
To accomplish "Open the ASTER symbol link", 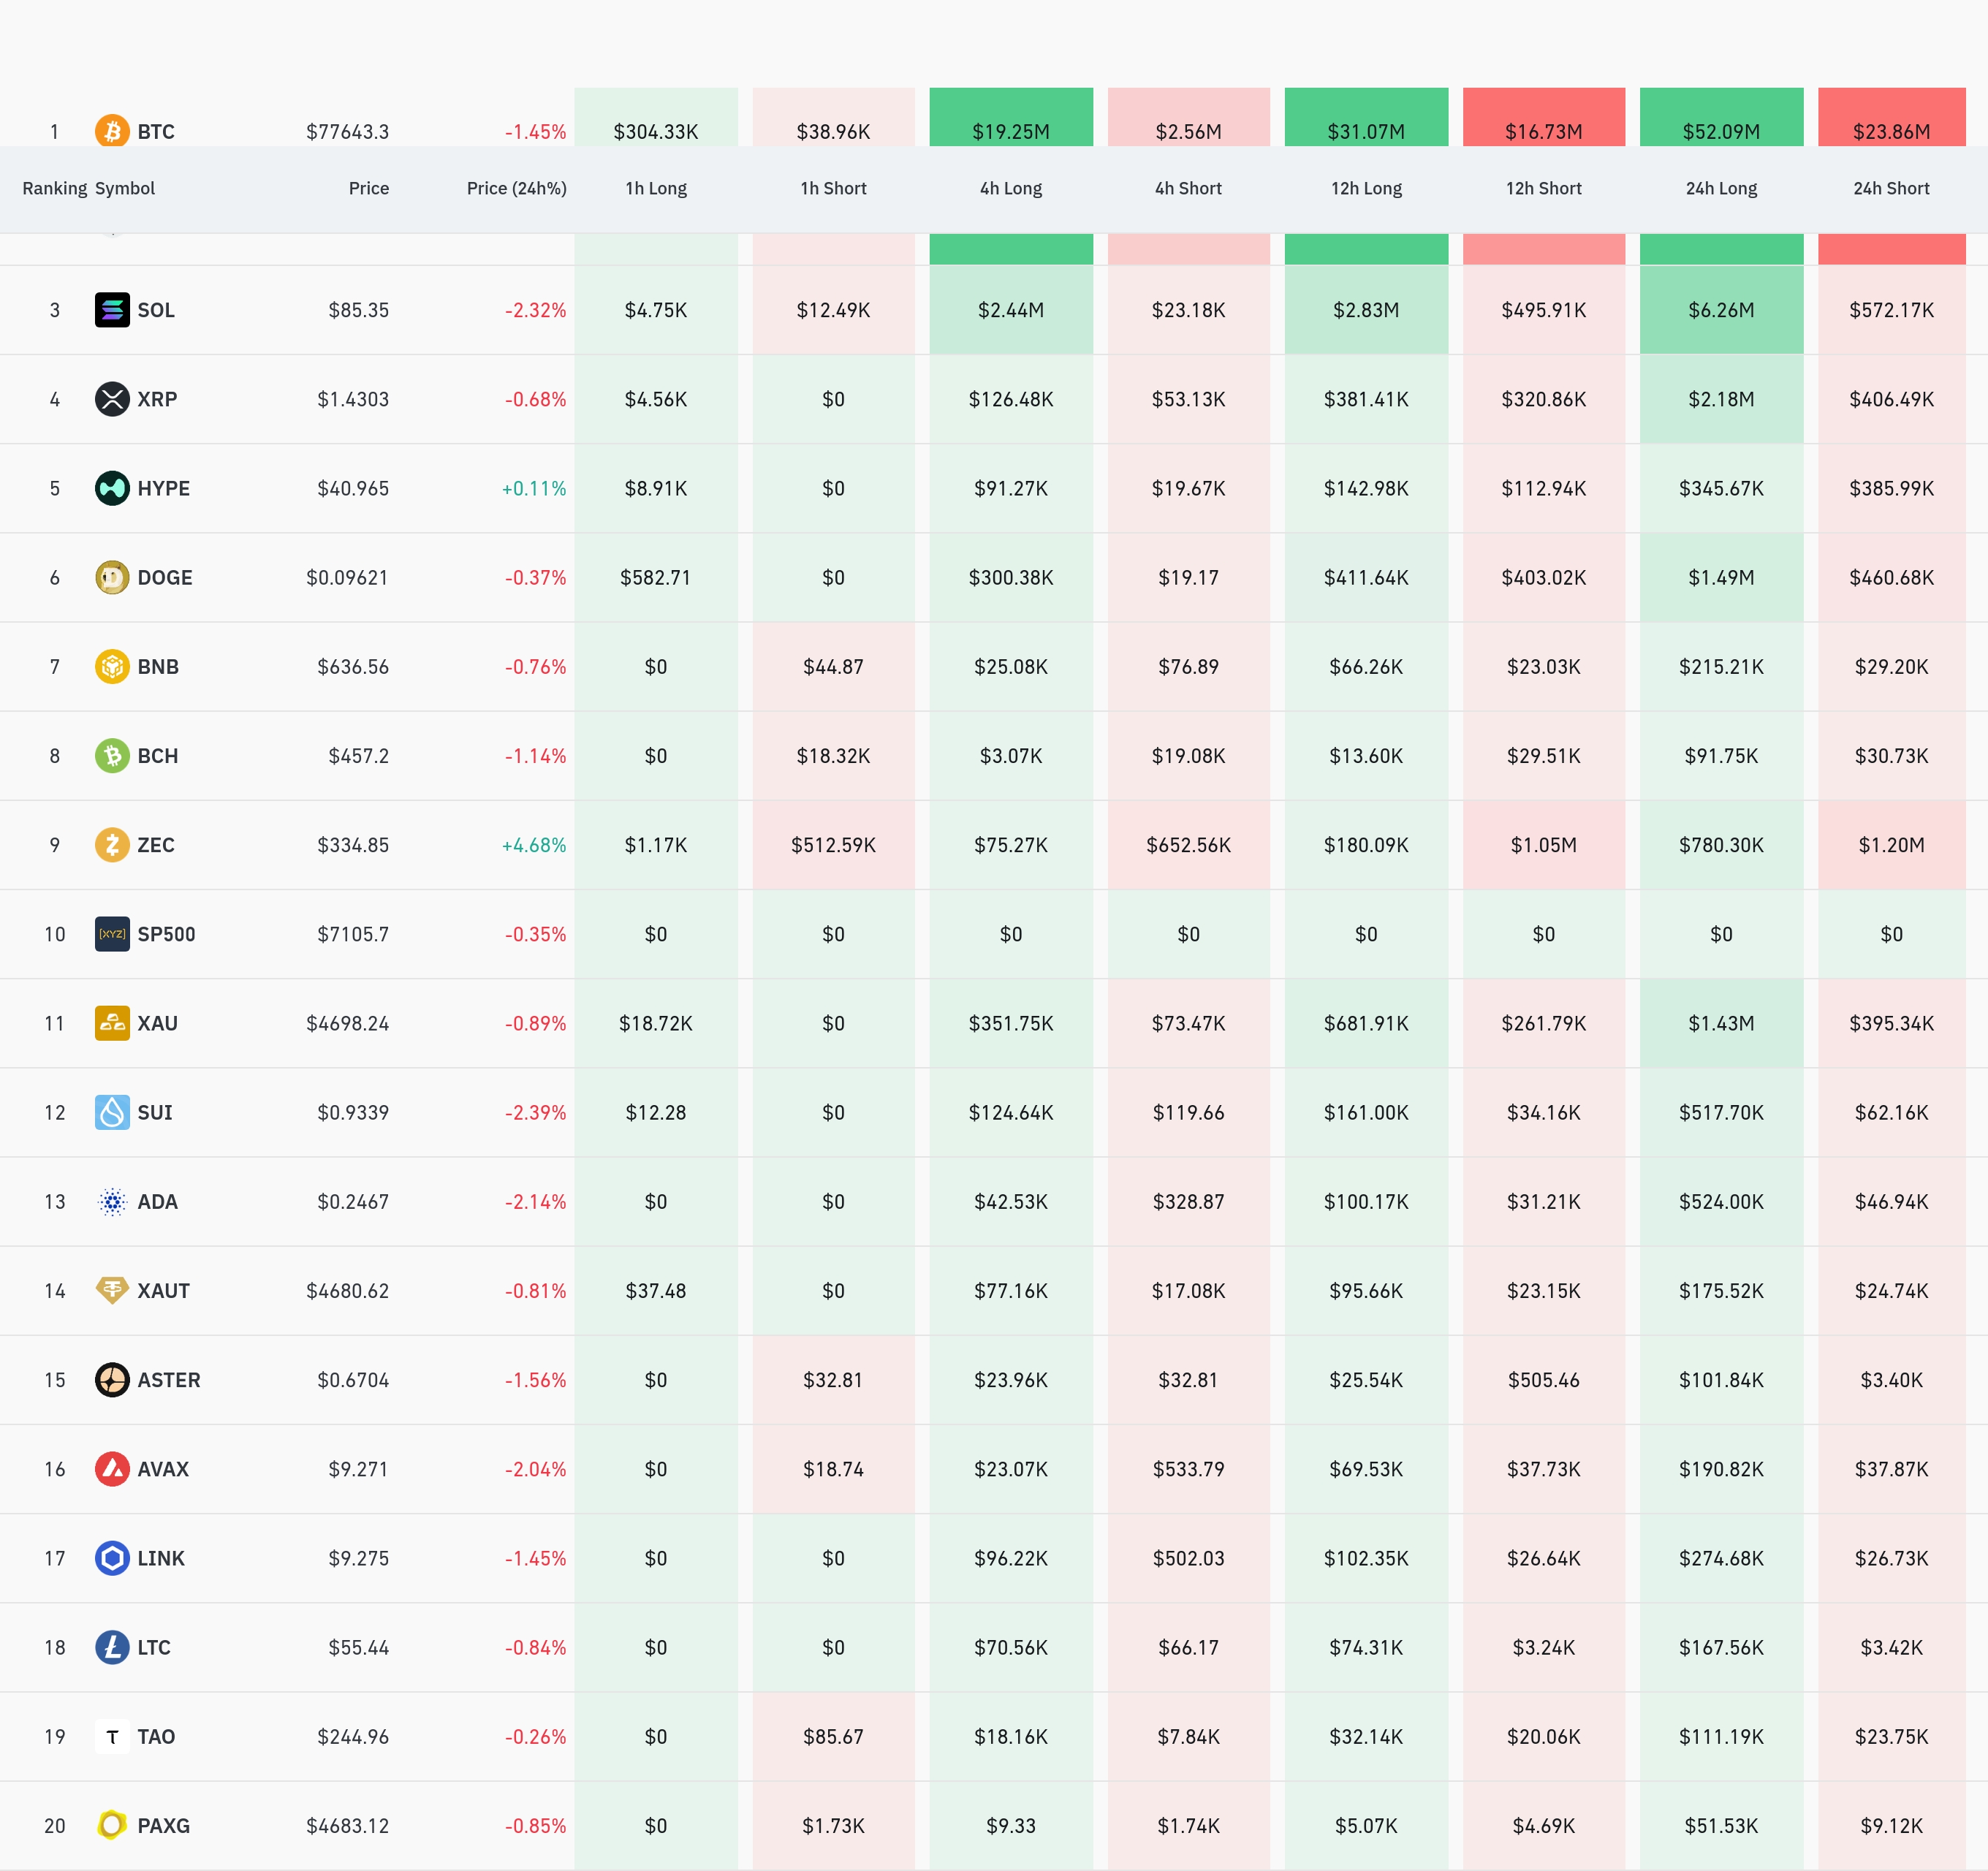I will pyautogui.click(x=168, y=1380).
